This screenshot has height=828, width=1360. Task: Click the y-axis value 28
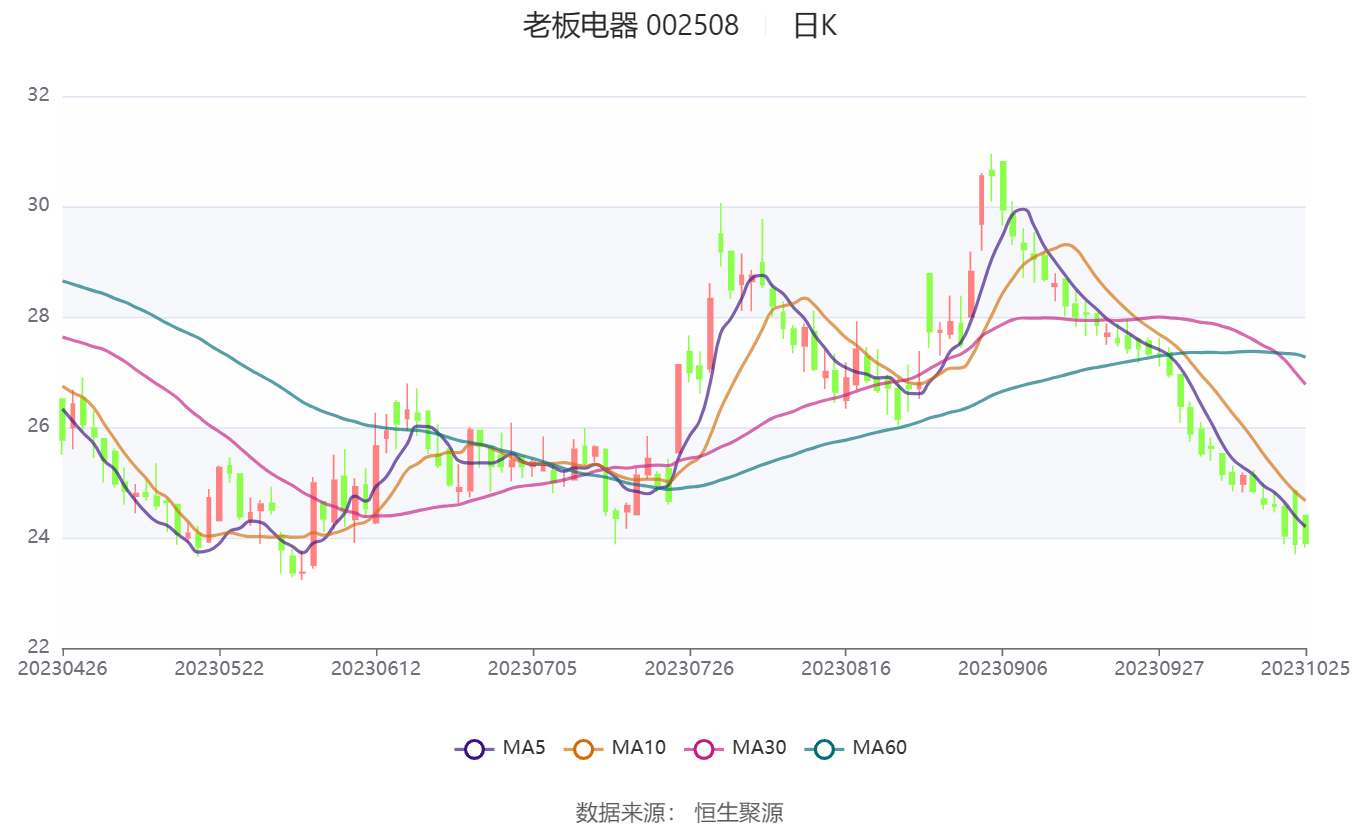38,316
